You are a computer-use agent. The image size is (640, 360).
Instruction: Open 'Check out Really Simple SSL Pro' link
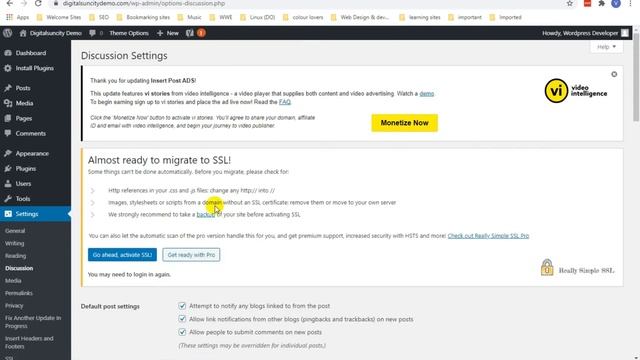[488, 236]
